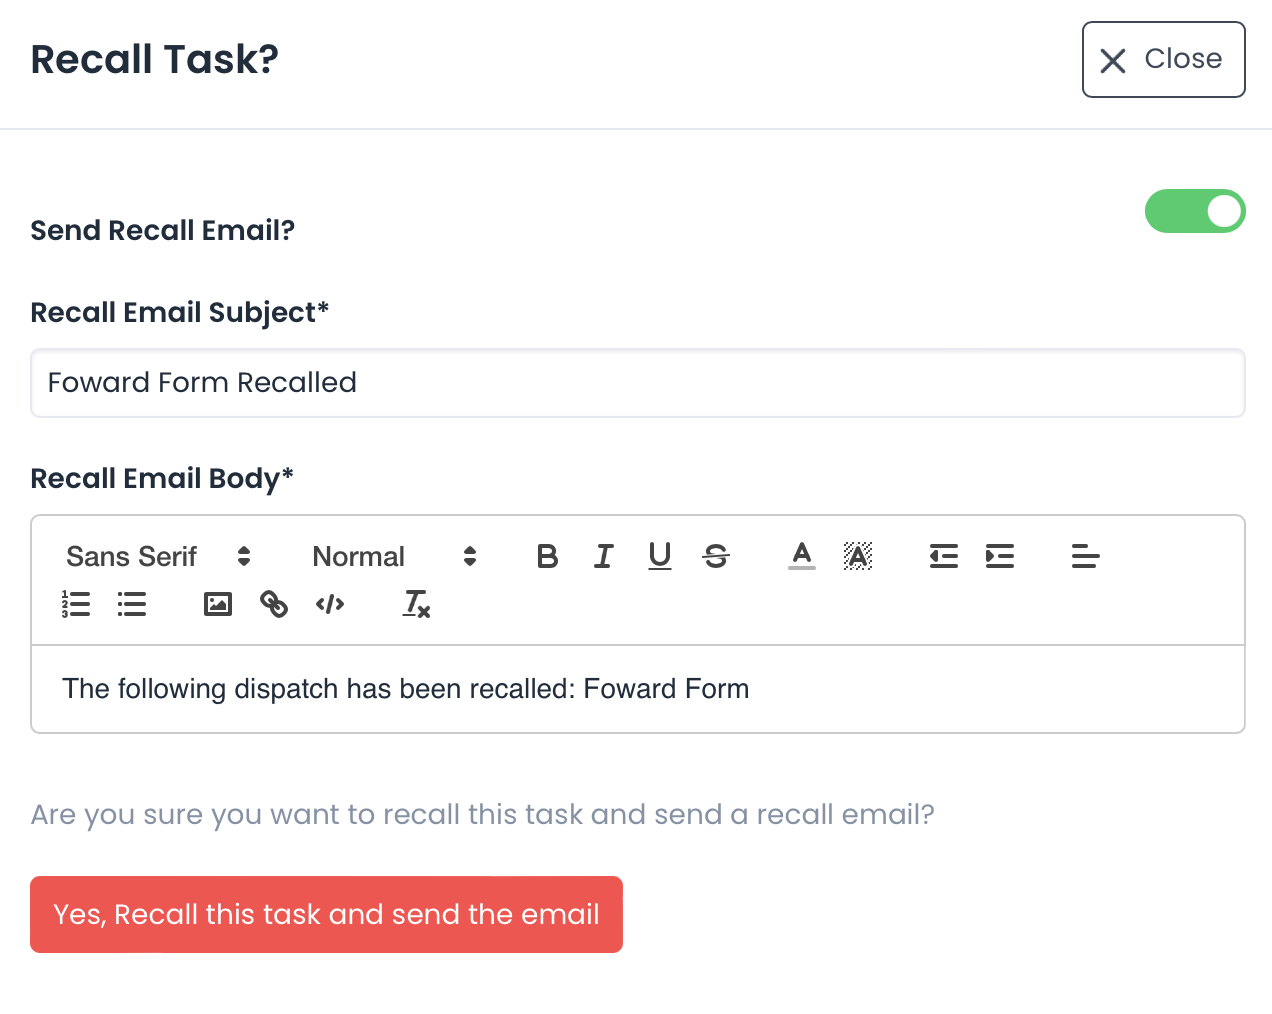Close the Recall Task dialog
The image size is (1272, 1014).
coord(1163,59)
